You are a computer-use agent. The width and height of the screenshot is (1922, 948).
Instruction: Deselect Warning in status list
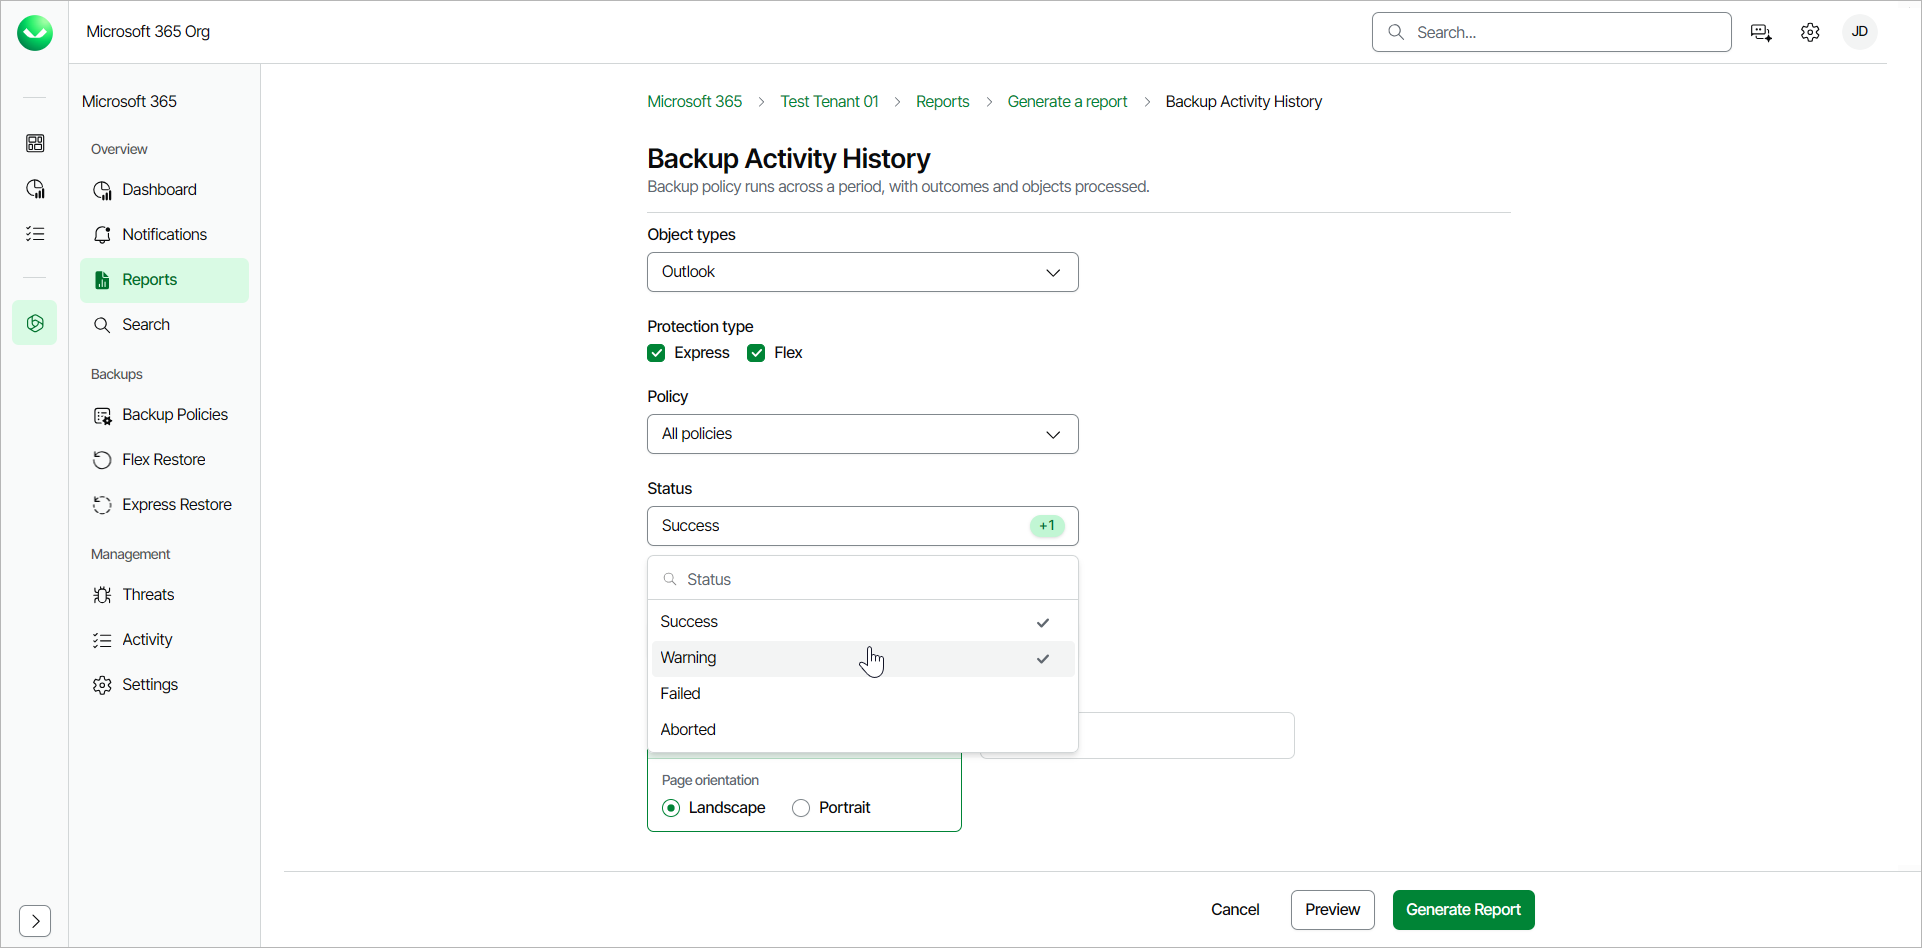863,658
